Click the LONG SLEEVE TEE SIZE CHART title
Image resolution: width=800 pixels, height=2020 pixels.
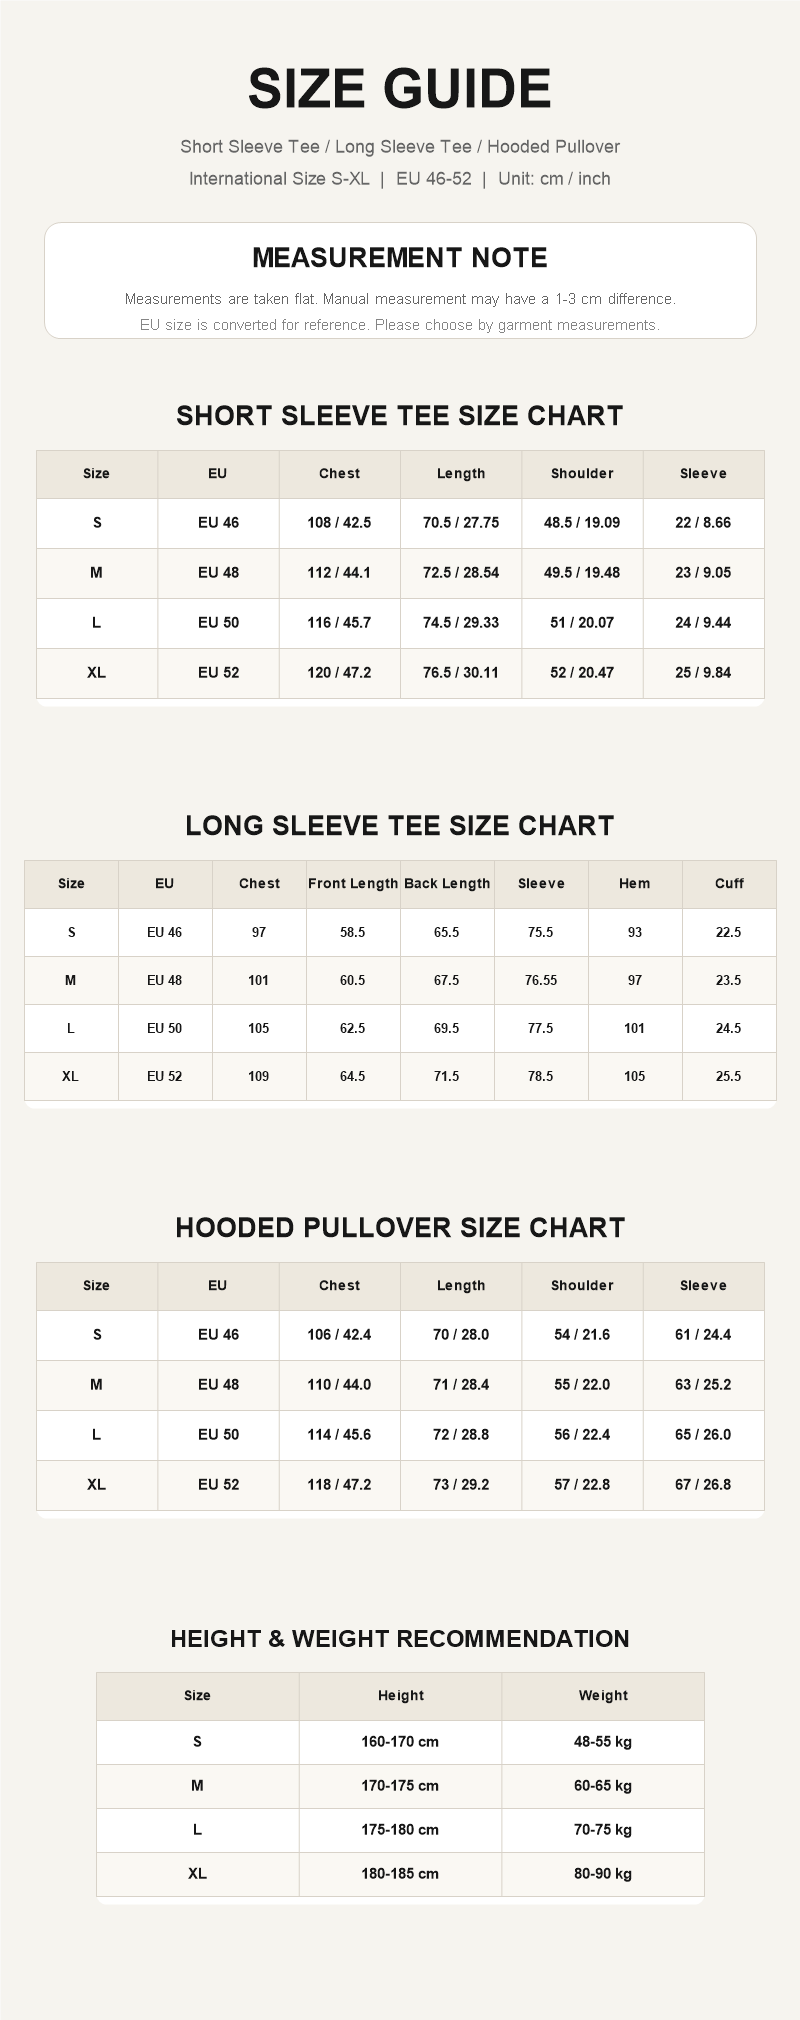(400, 826)
